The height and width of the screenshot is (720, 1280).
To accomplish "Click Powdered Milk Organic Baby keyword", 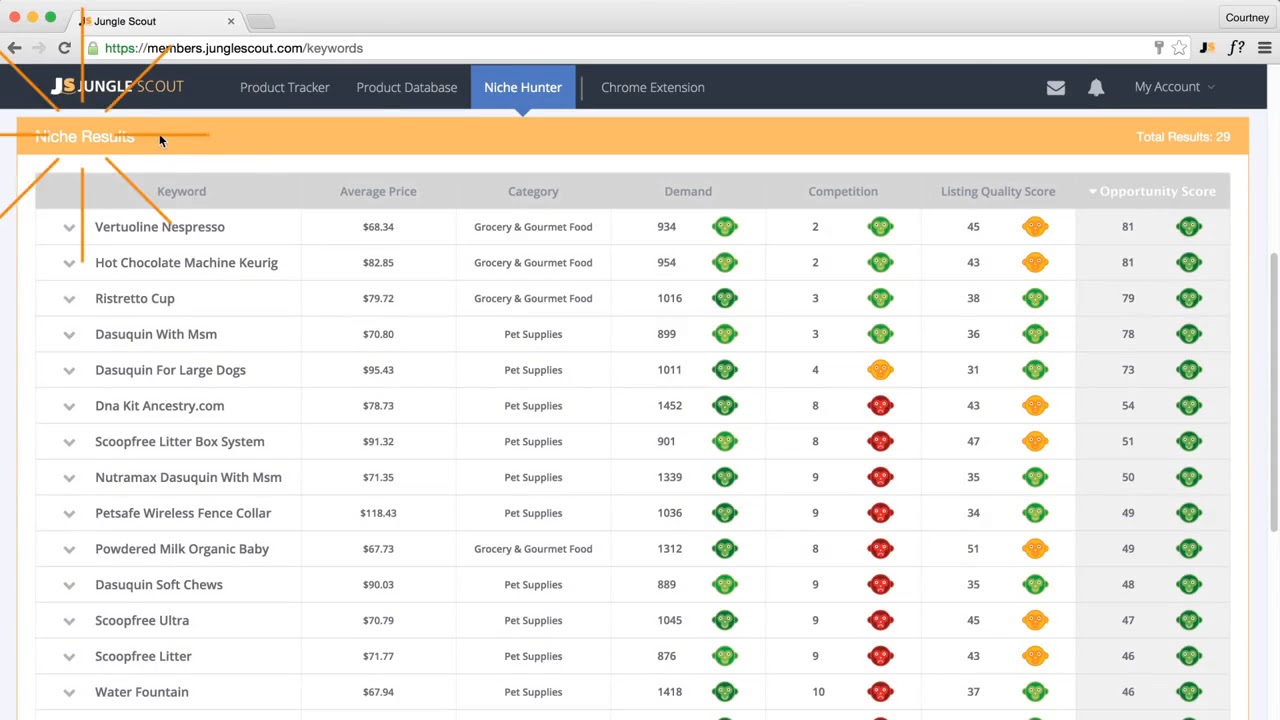I will point(182,549).
